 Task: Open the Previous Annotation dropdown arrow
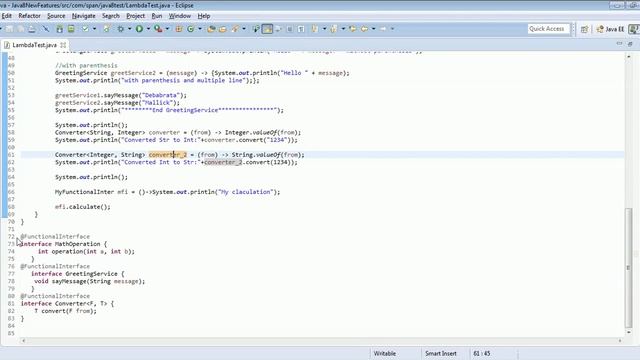(x=343, y=29)
